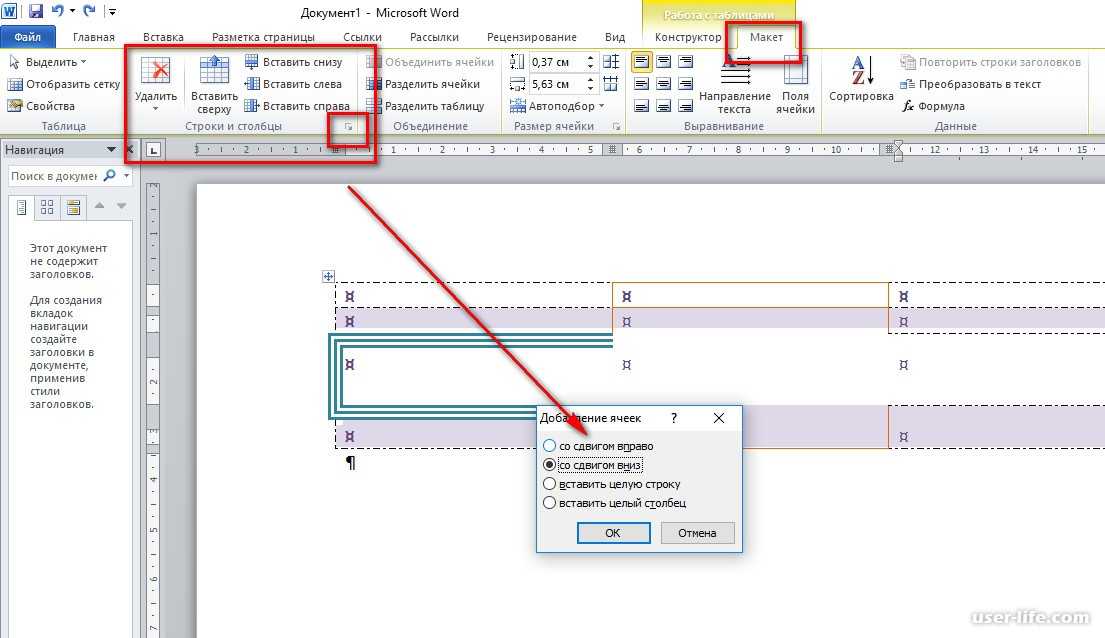Image resolution: width=1105 pixels, height=638 pixels.
Task: Align cell text bottom center
Action: pyautogui.click(x=663, y=106)
